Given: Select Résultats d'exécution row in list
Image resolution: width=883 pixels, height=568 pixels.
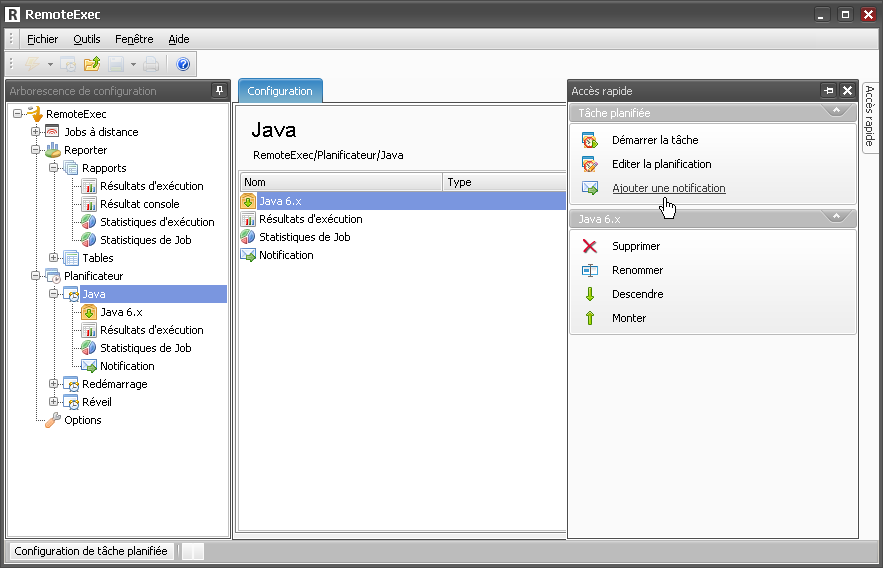Looking at the screenshot, I should (403, 219).
